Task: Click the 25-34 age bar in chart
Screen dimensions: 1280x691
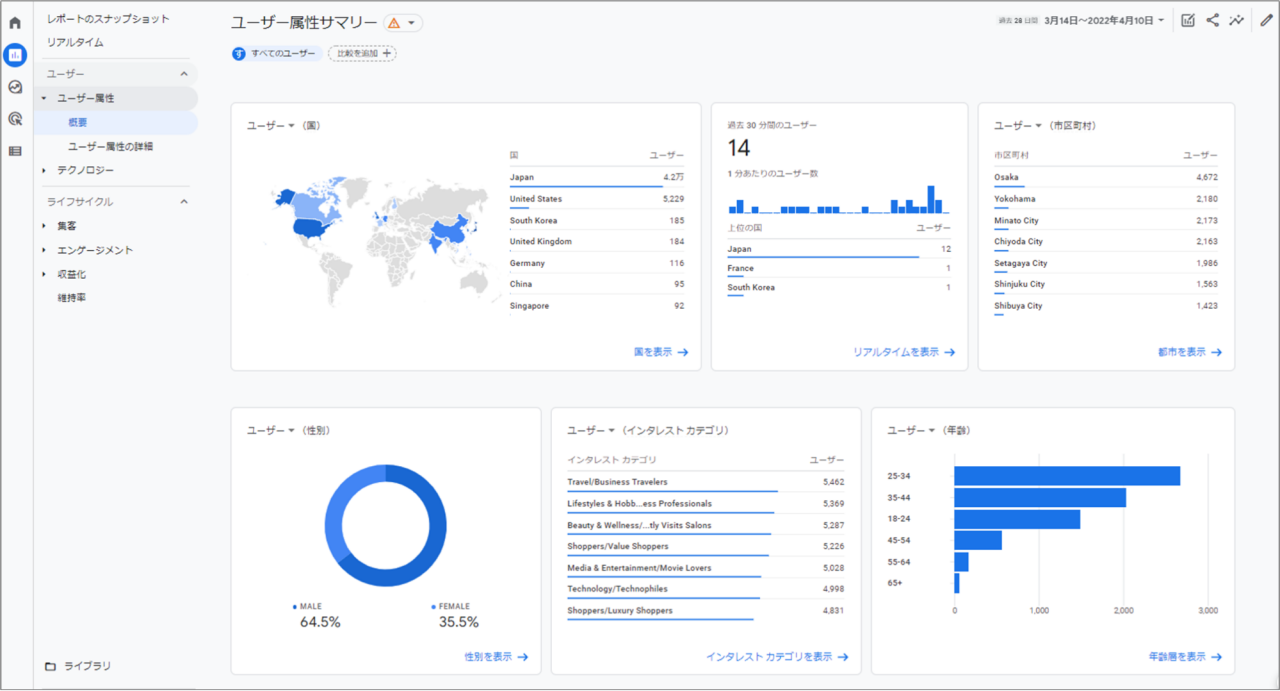Action: 1066,476
